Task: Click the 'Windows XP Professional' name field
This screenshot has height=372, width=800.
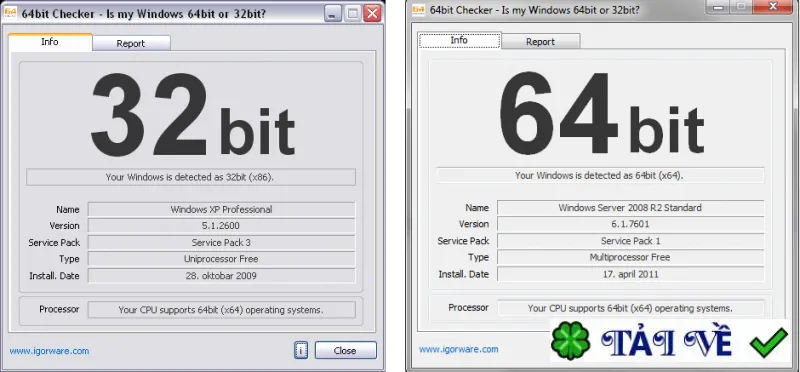Action: (221, 209)
